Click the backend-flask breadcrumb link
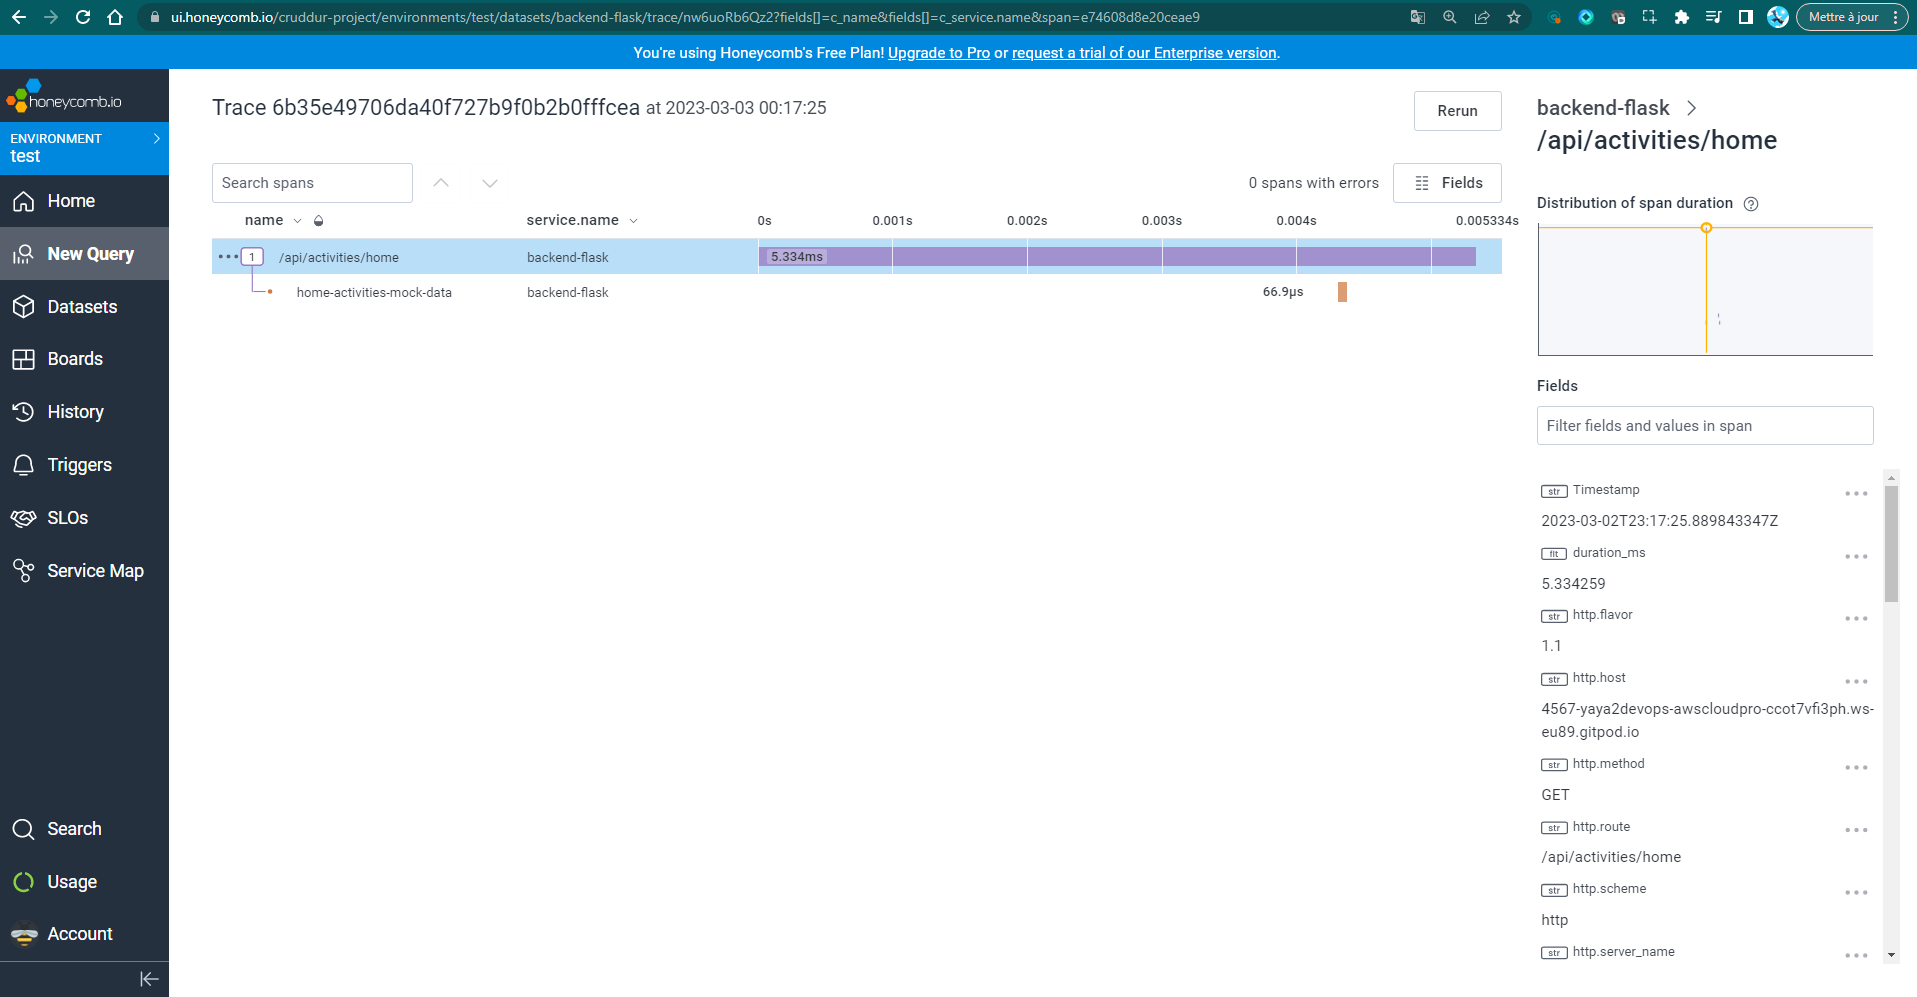This screenshot has width=1917, height=997. coord(1603,108)
